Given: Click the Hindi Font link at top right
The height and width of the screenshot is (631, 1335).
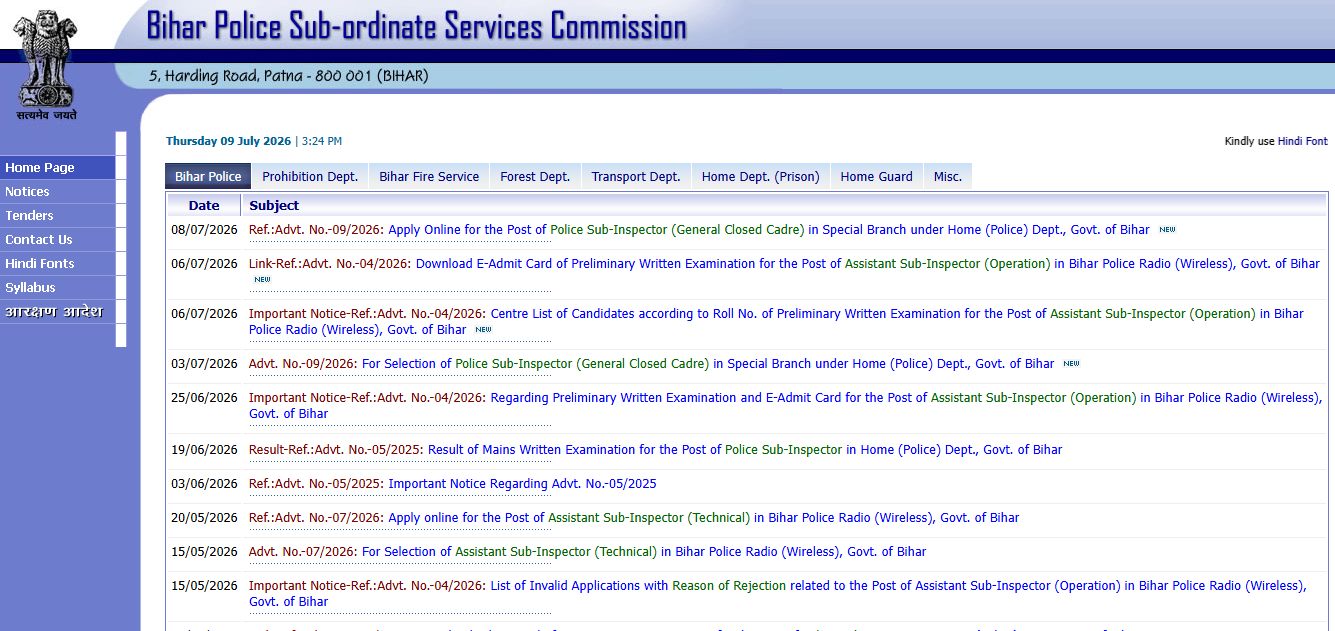Looking at the screenshot, I should point(1303,142).
